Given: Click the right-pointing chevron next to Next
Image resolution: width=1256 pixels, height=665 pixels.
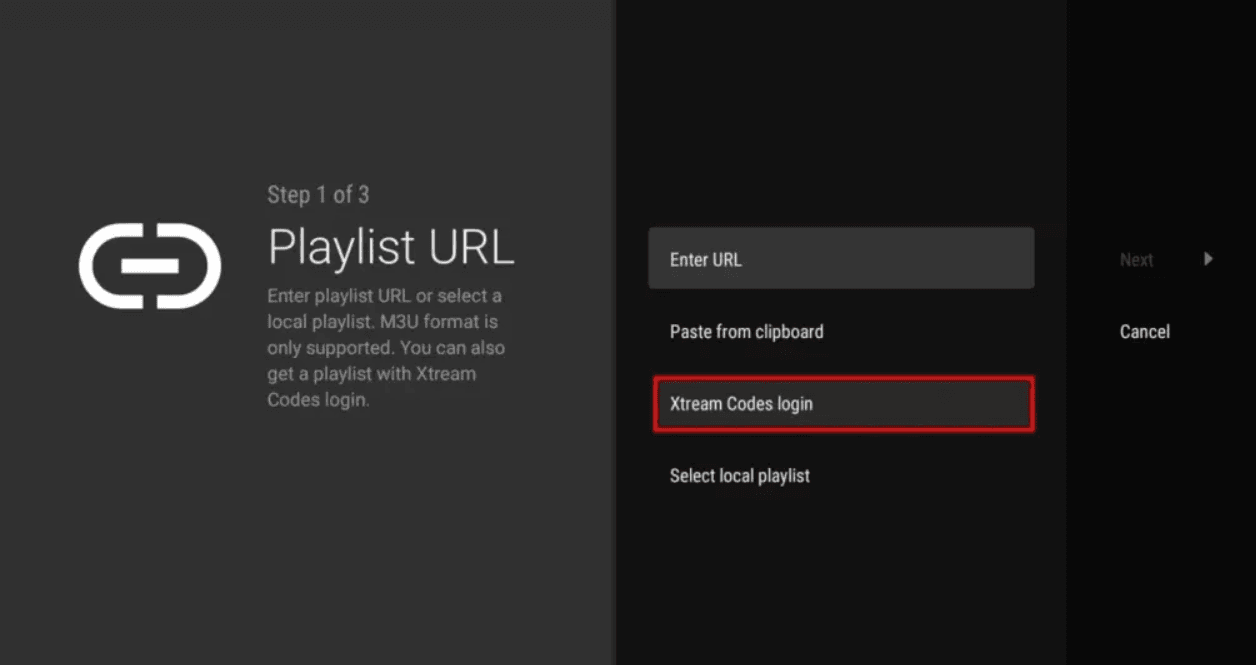Looking at the screenshot, I should point(1208,259).
